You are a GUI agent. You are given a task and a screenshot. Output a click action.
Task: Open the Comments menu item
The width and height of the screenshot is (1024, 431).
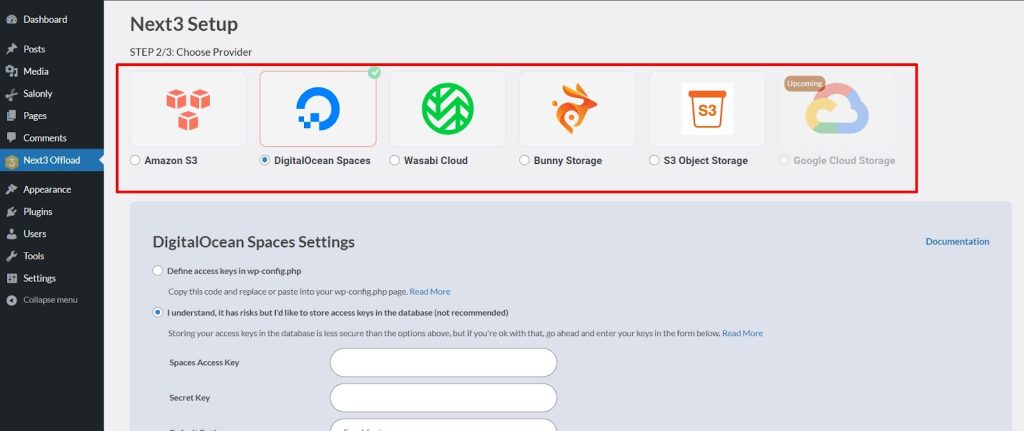point(52,138)
